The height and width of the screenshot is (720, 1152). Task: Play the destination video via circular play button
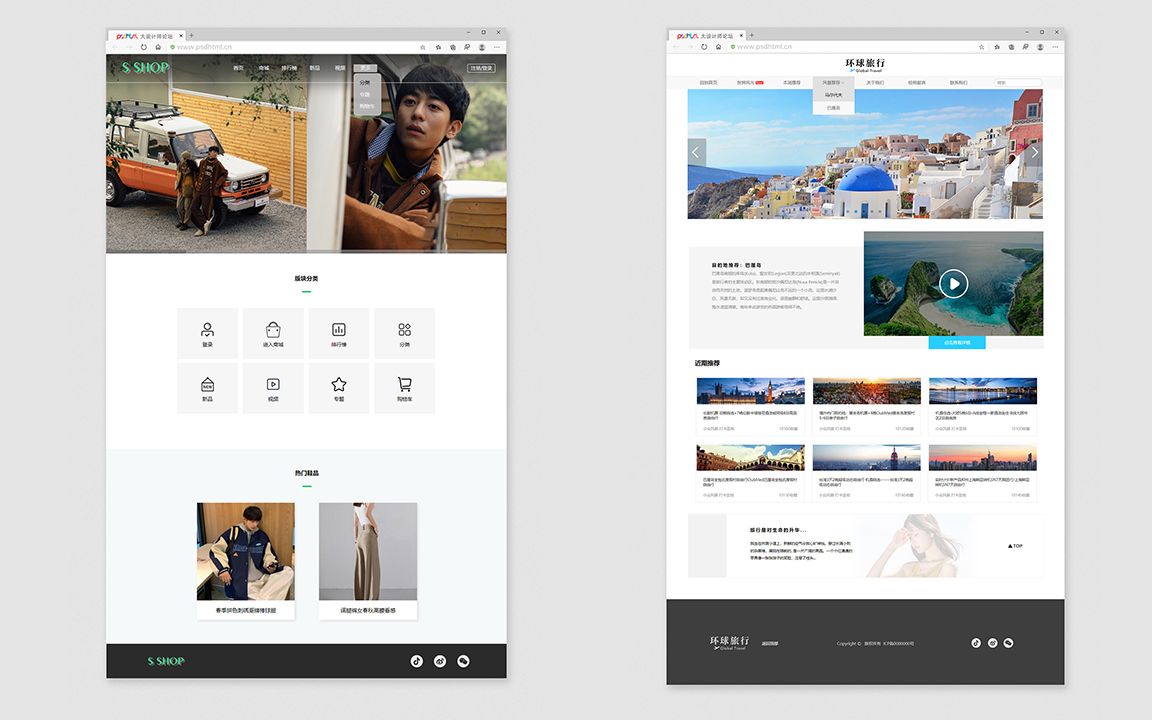coord(953,283)
